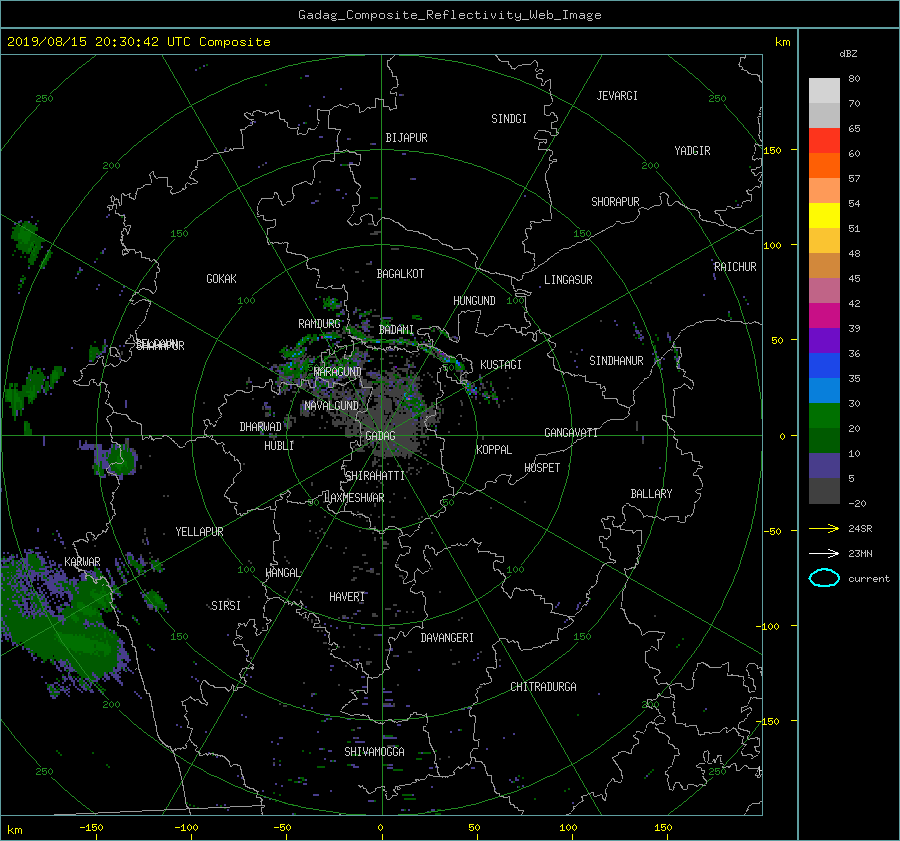Click the BADAMI city label
Viewport: 900px width, 841px height.
tap(396, 330)
